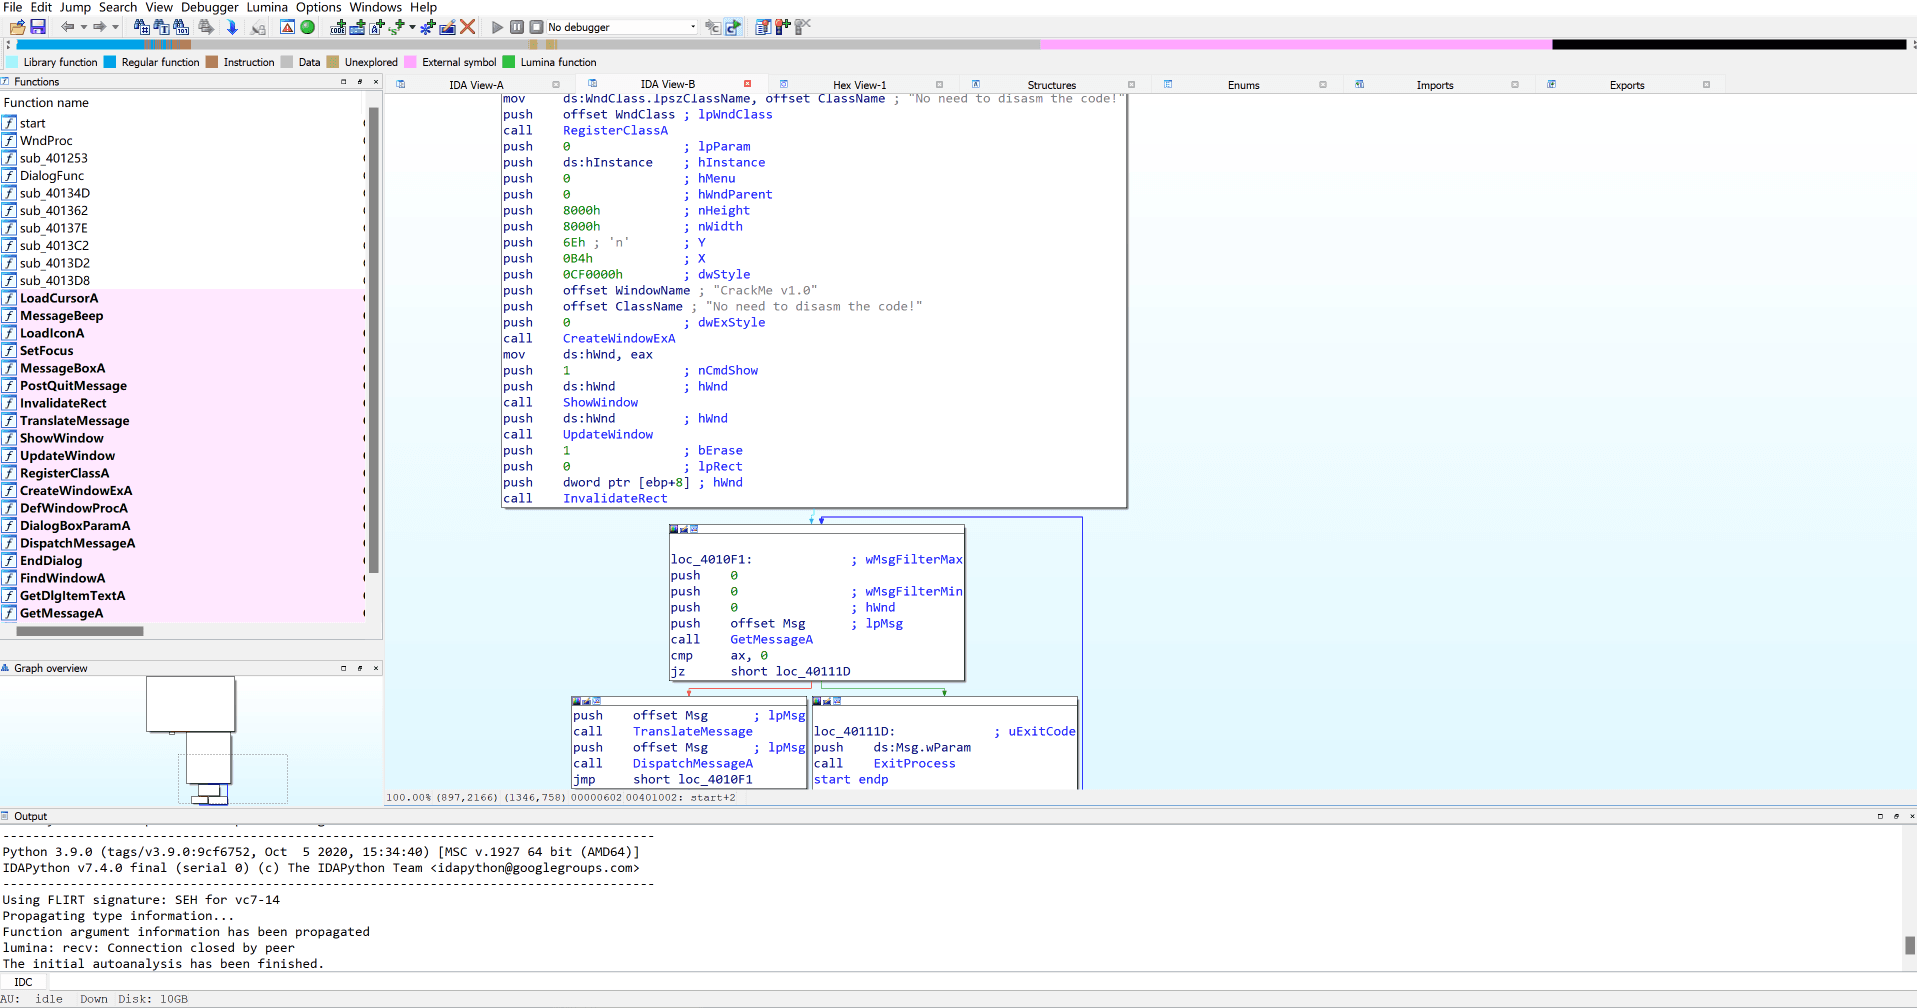Click the red warning triangle icon
Screen dimensions: 1917x1008
coord(287,27)
